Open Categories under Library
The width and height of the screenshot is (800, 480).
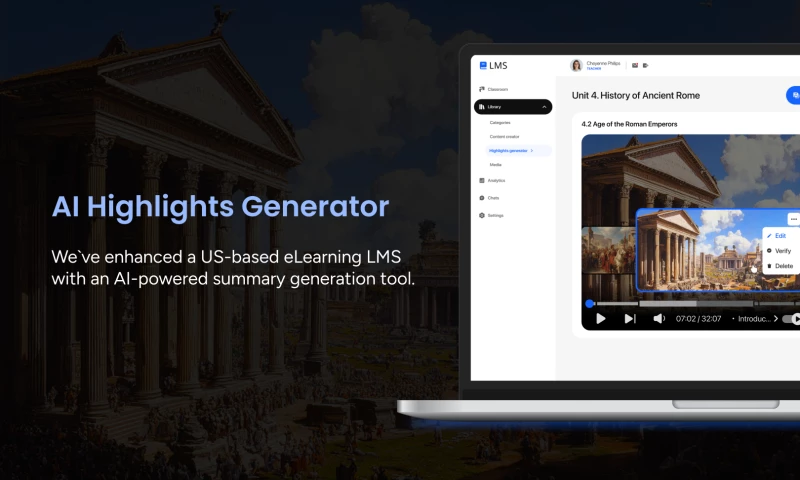pos(500,122)
